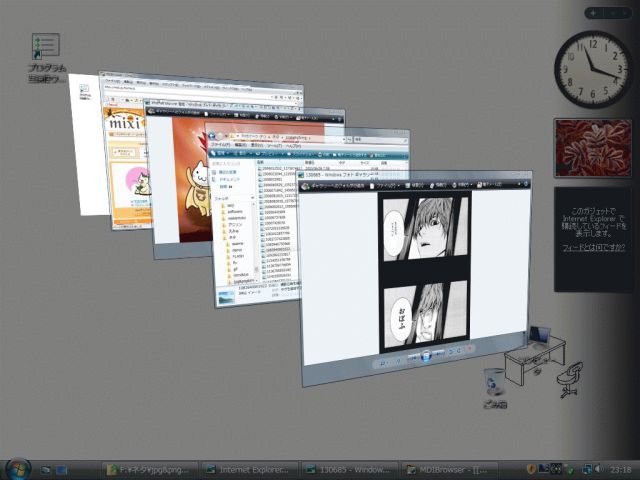Image resolution: width=640 pixels, height=480 pixels.
Task: Click the gallery icon in the front Photo Gallery toolbar
Action: (305, 187)
